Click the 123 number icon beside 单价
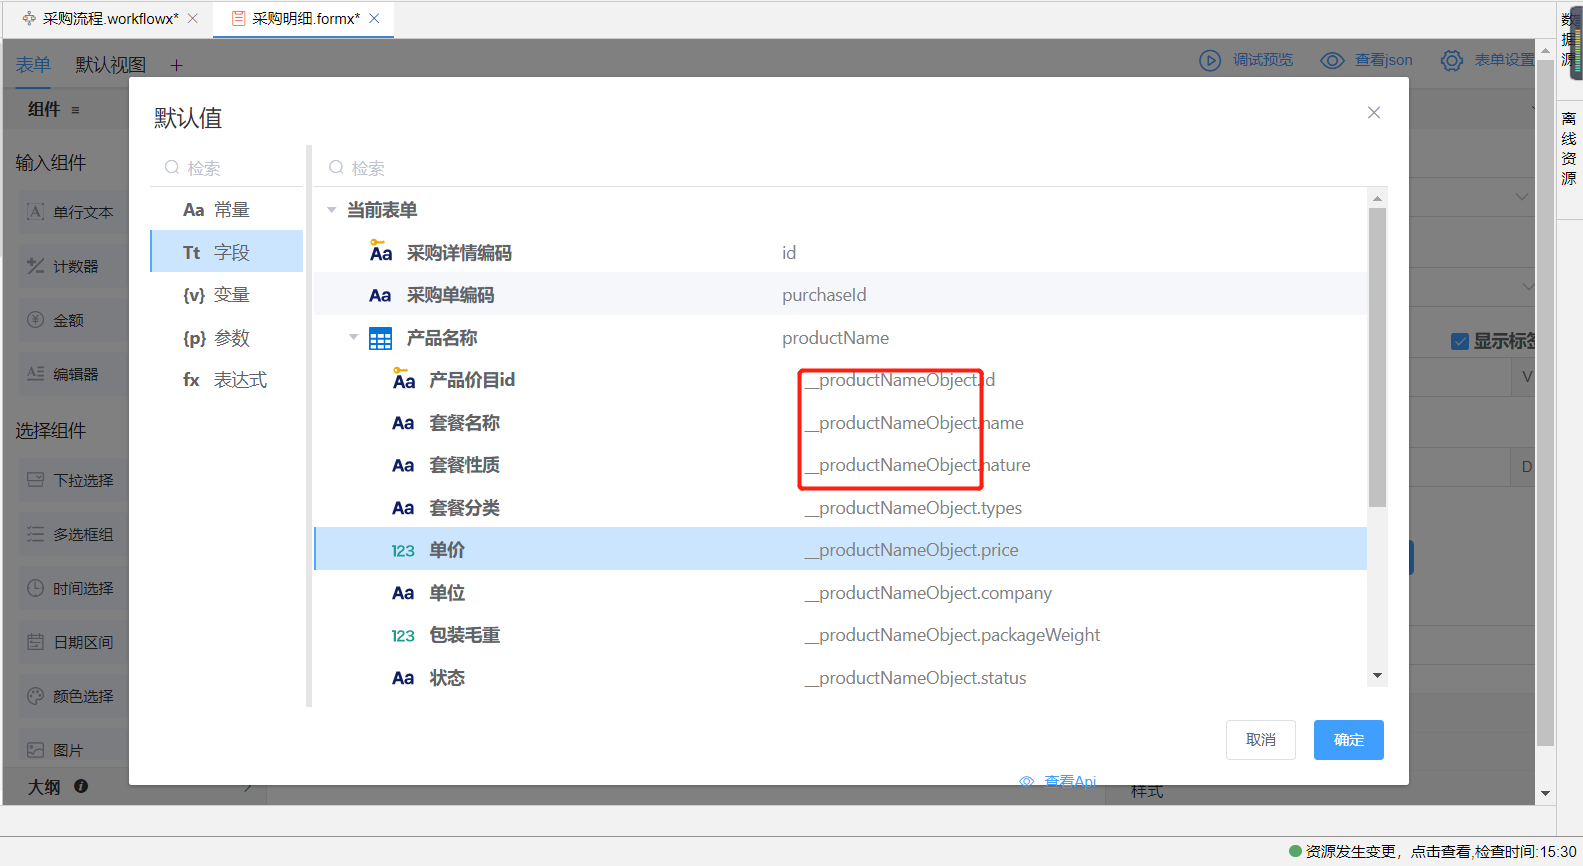Viewport: 1583px width, 866px height. 402,551
